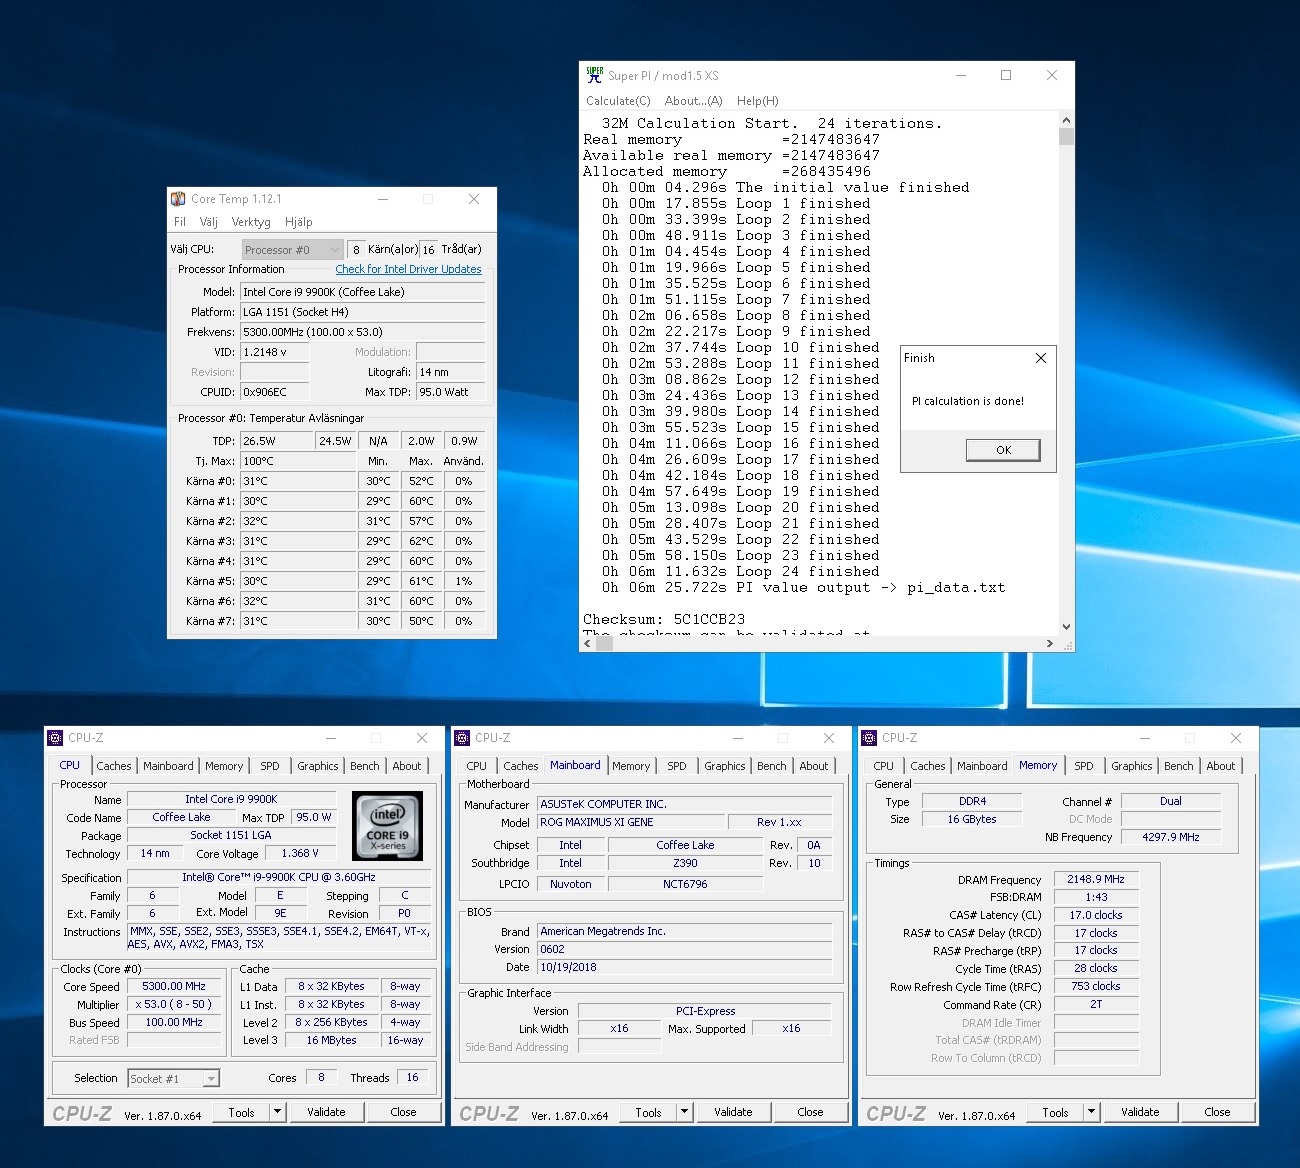Click scroll-up arrow in Super PI
This screenshot has width=1300, height=1168.
(1066, 121)
